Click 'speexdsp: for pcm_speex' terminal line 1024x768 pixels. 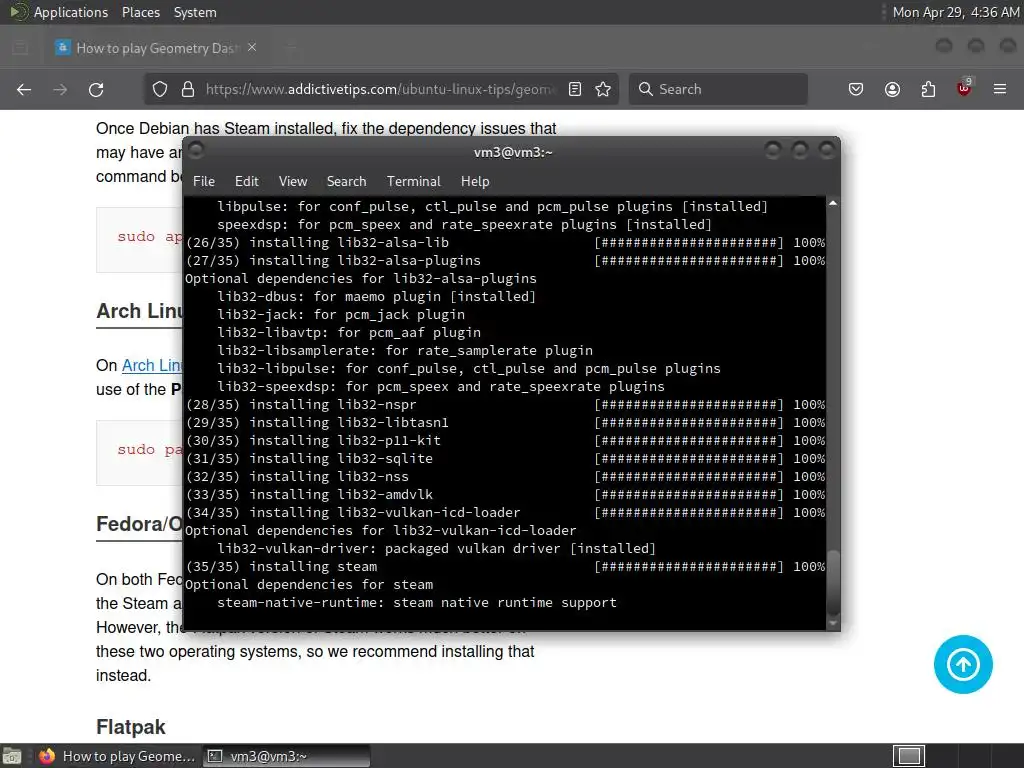464,225
